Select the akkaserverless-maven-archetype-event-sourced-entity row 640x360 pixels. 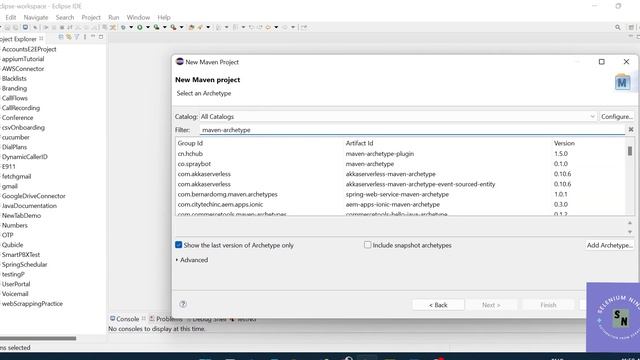(401, 184)
